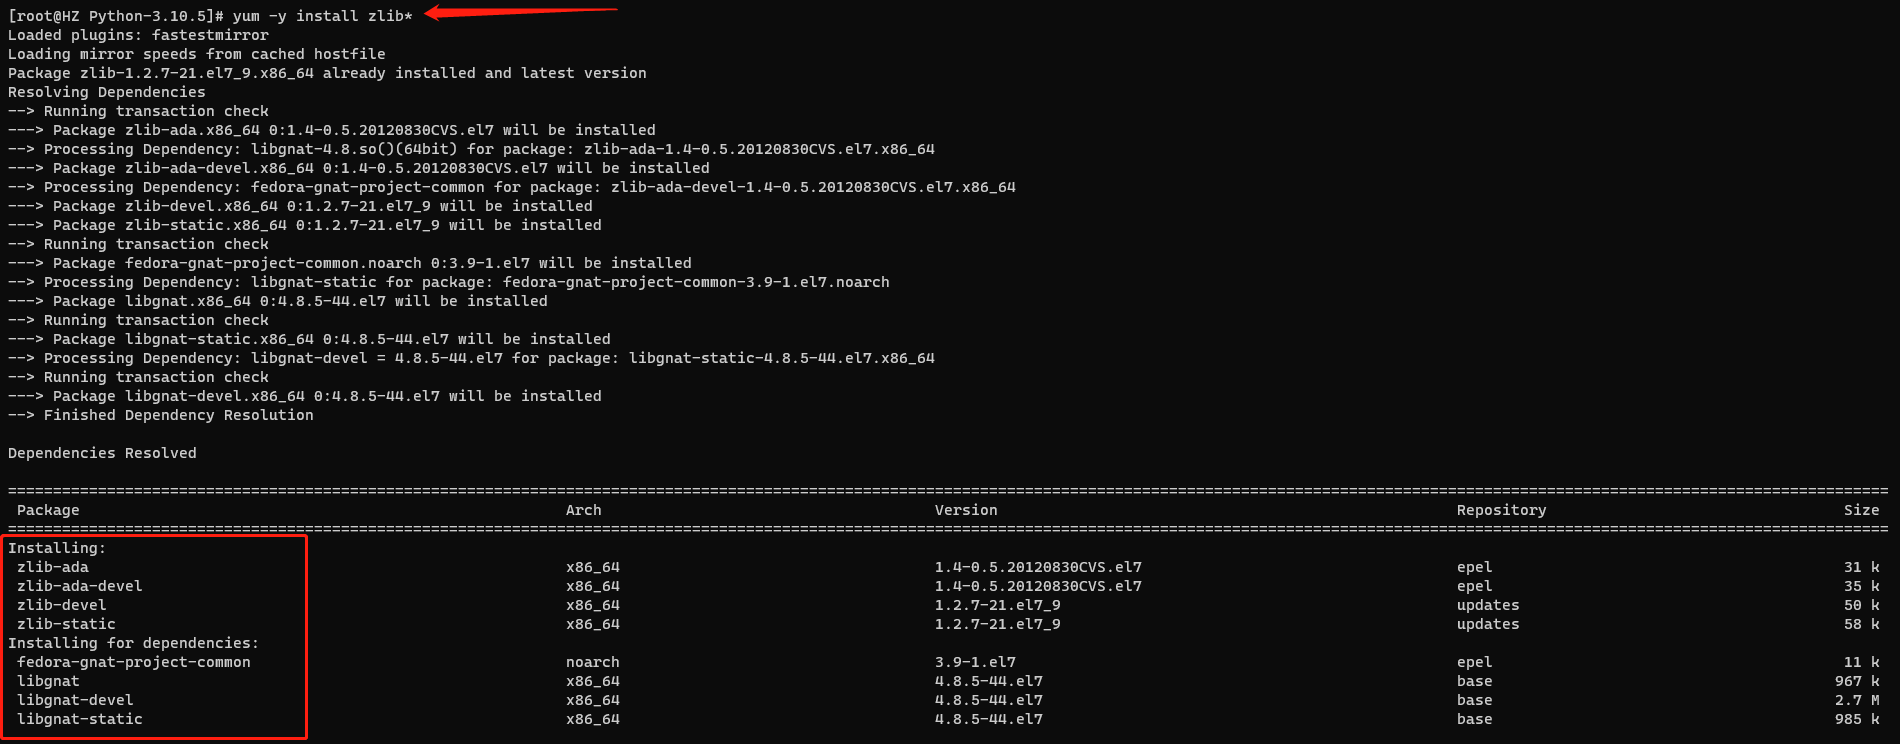Click version '1.2.7-21.el7_9' in zlib-static row
Screen dimensions: 1900x744
coord(998,624)
